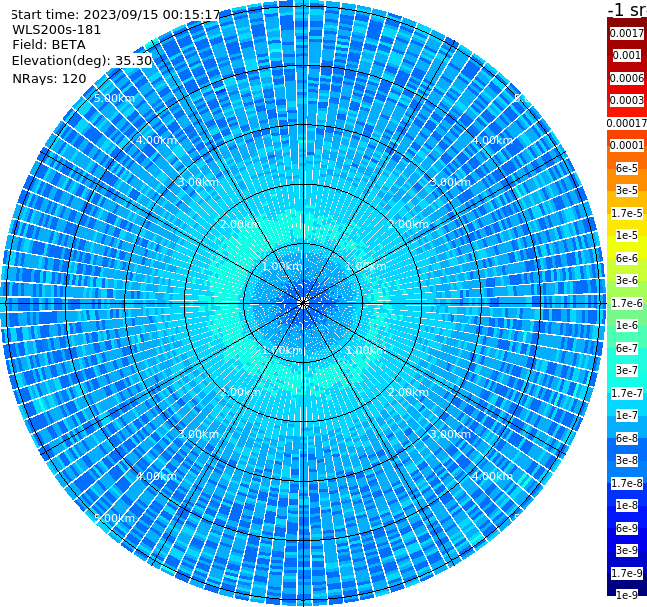Viewport: 647px width, 607px height.
Task: Click the 6e-7 colorbar label
Action: click(627, 348)
